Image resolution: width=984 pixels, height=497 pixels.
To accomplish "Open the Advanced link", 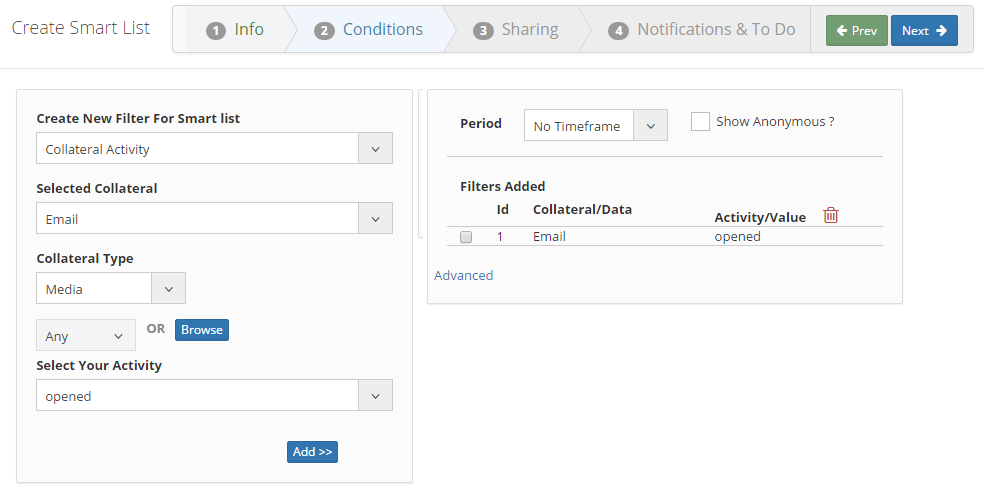I will coord(464,275).
